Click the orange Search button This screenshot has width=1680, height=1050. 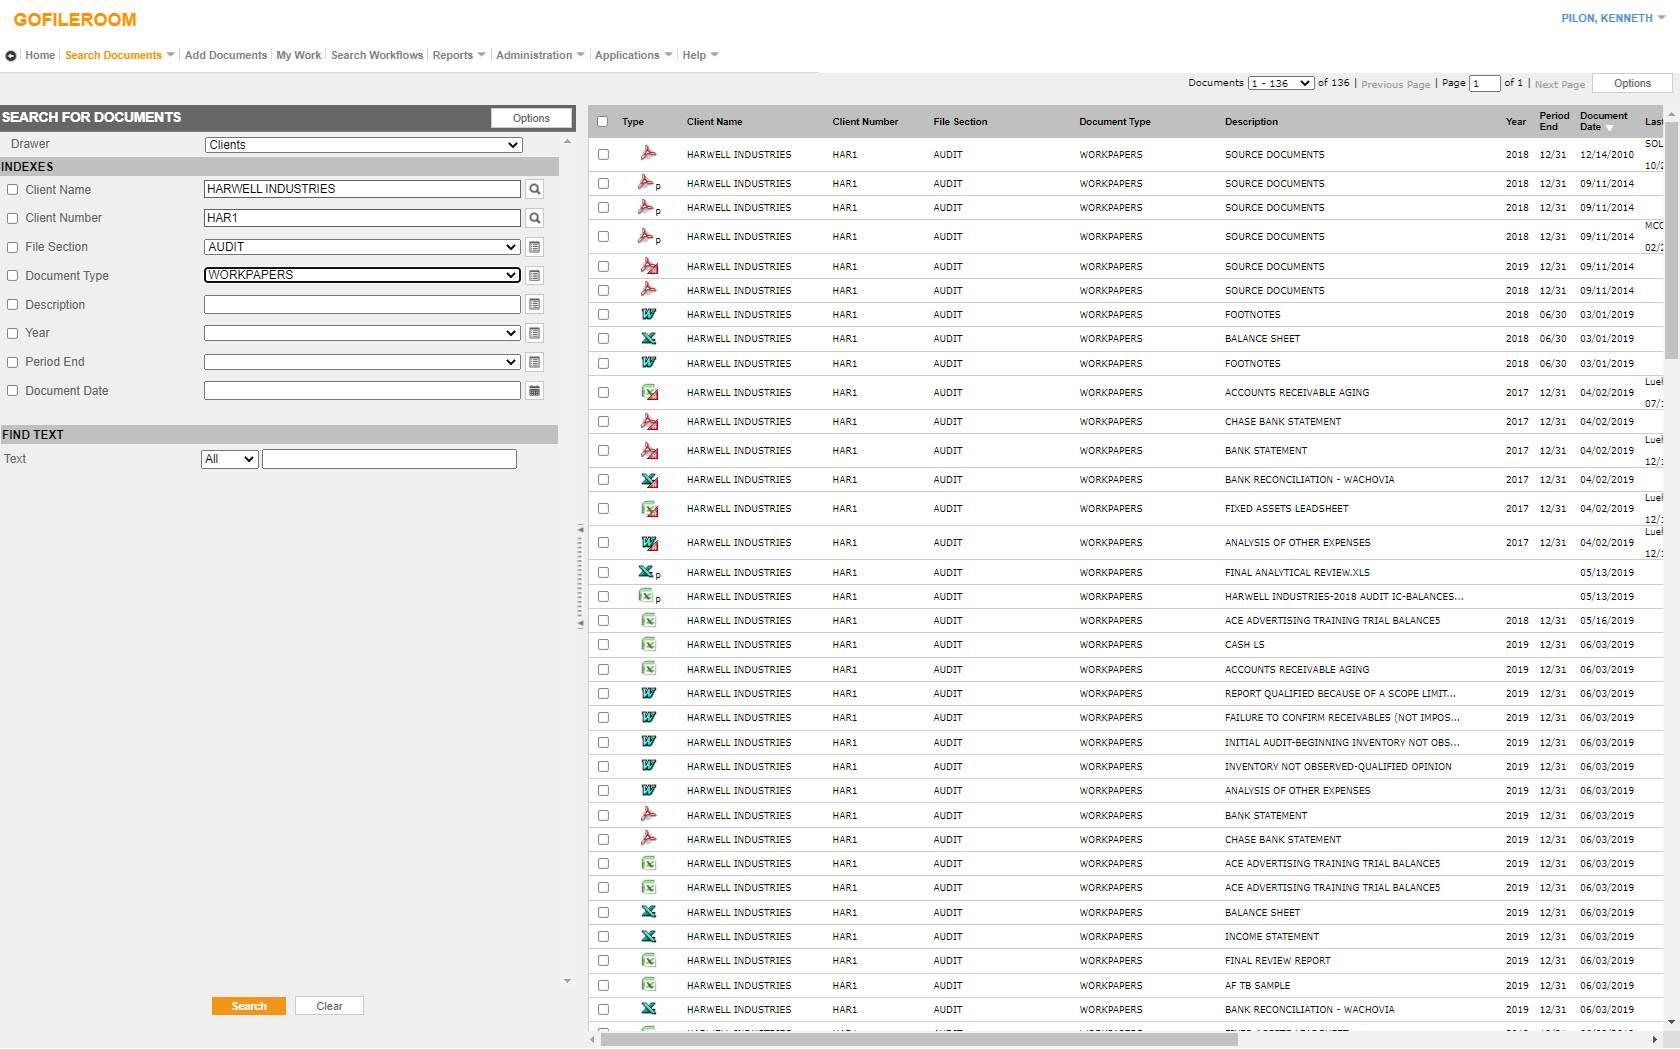tap(249, 1006)
